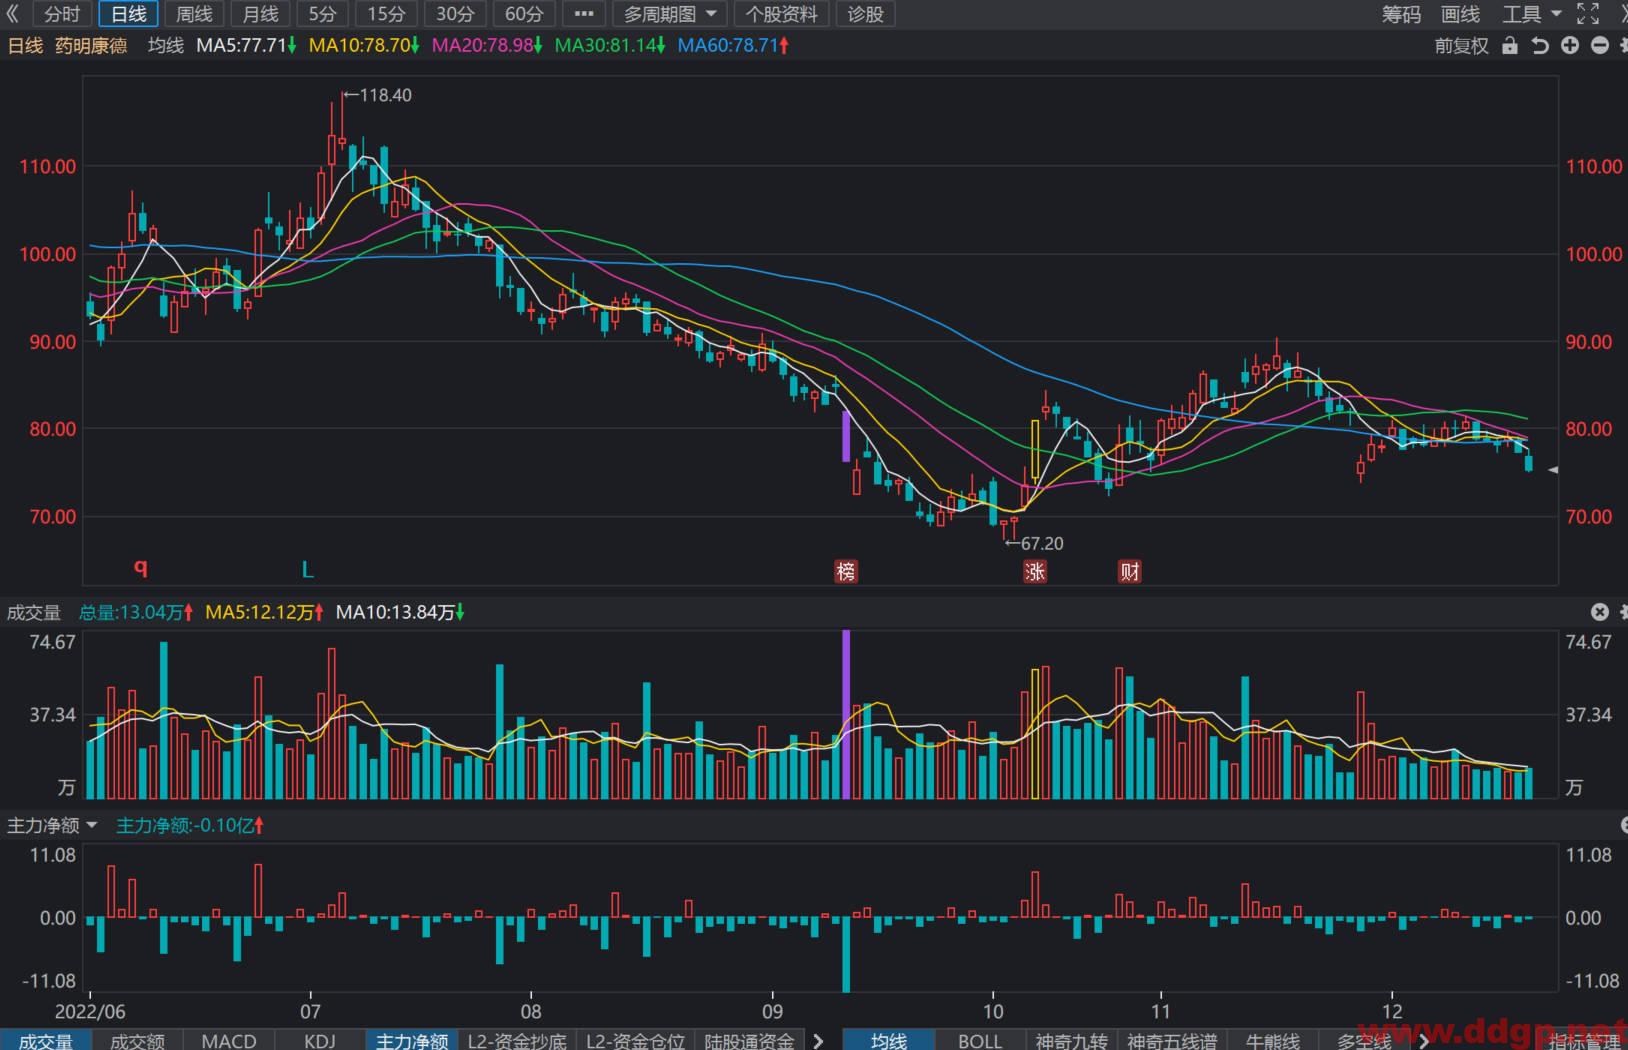1628x1050 pixels.
Task: Expand the 多周期图 dropdown
Action: coord(671,14)
